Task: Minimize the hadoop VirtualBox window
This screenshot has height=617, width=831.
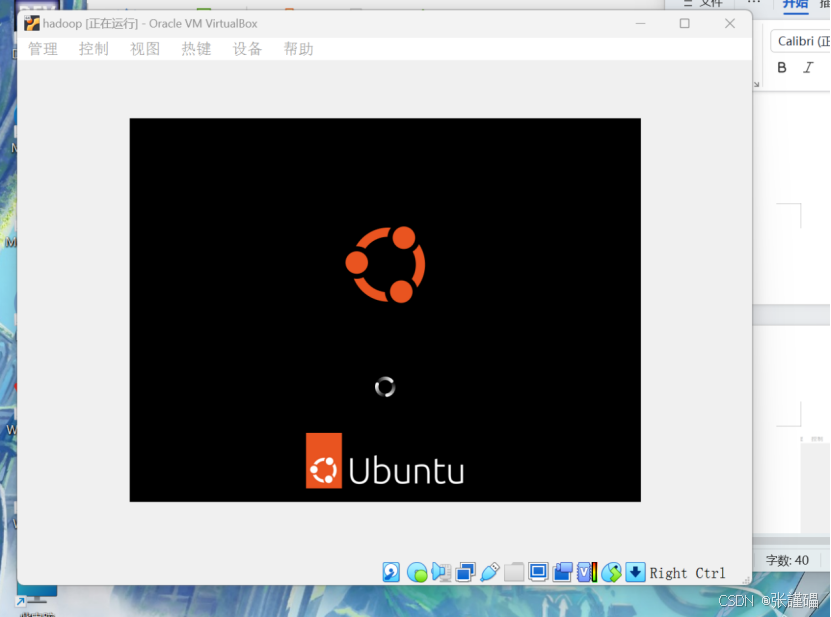Action: (640, 23)
